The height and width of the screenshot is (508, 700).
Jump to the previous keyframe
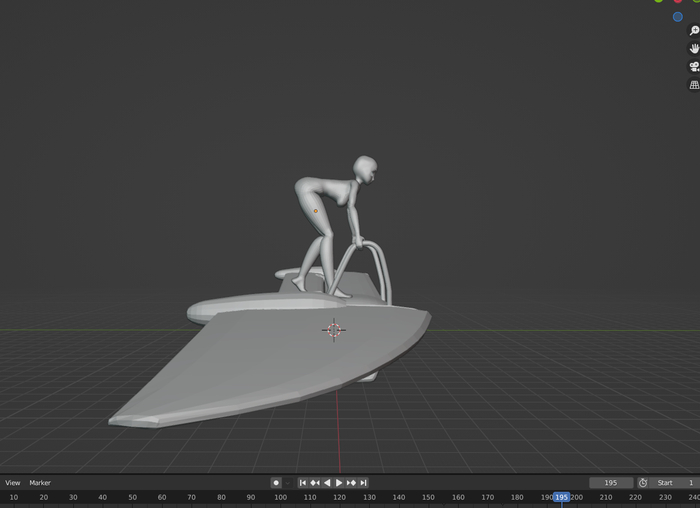[x=315, y=483]
